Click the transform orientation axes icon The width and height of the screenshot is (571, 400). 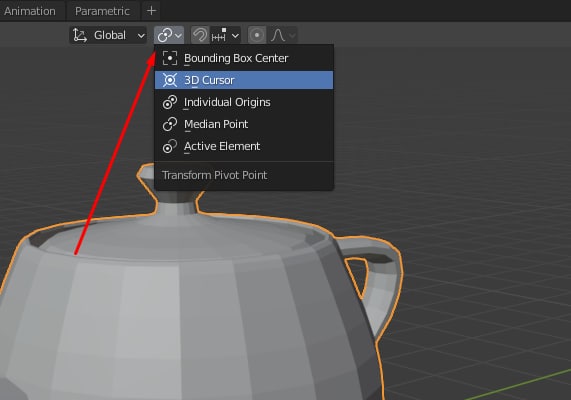(x=80, y=35)
